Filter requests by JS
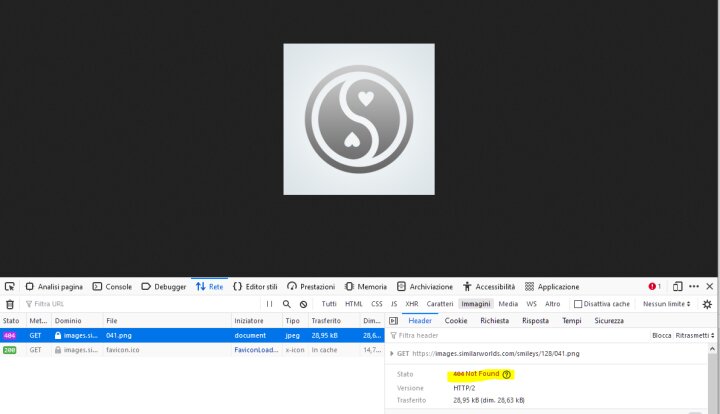The height and width of the screenshot is (414, 720). tap(394, 304)
